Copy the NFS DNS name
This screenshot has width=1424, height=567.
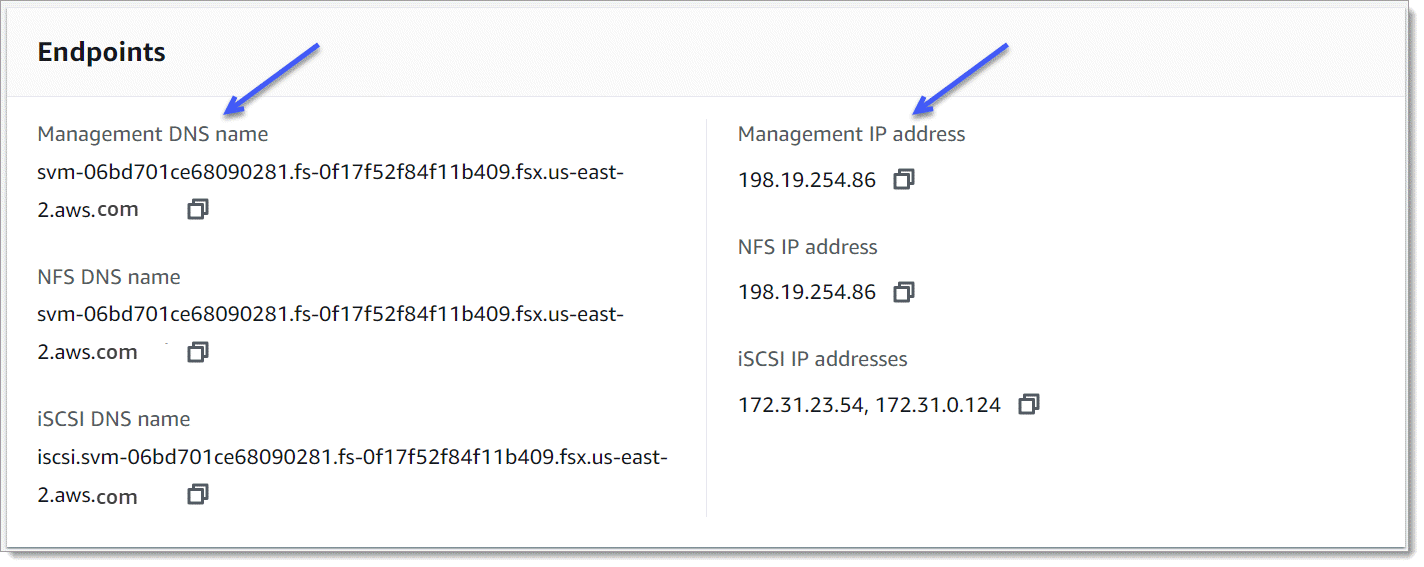click(x=198, y=352)
